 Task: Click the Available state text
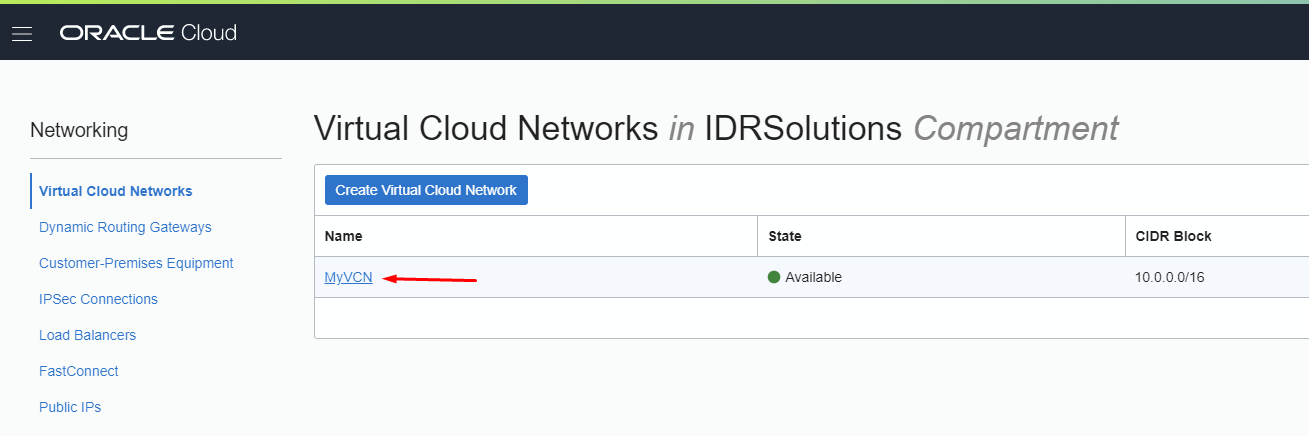[813, 277]
